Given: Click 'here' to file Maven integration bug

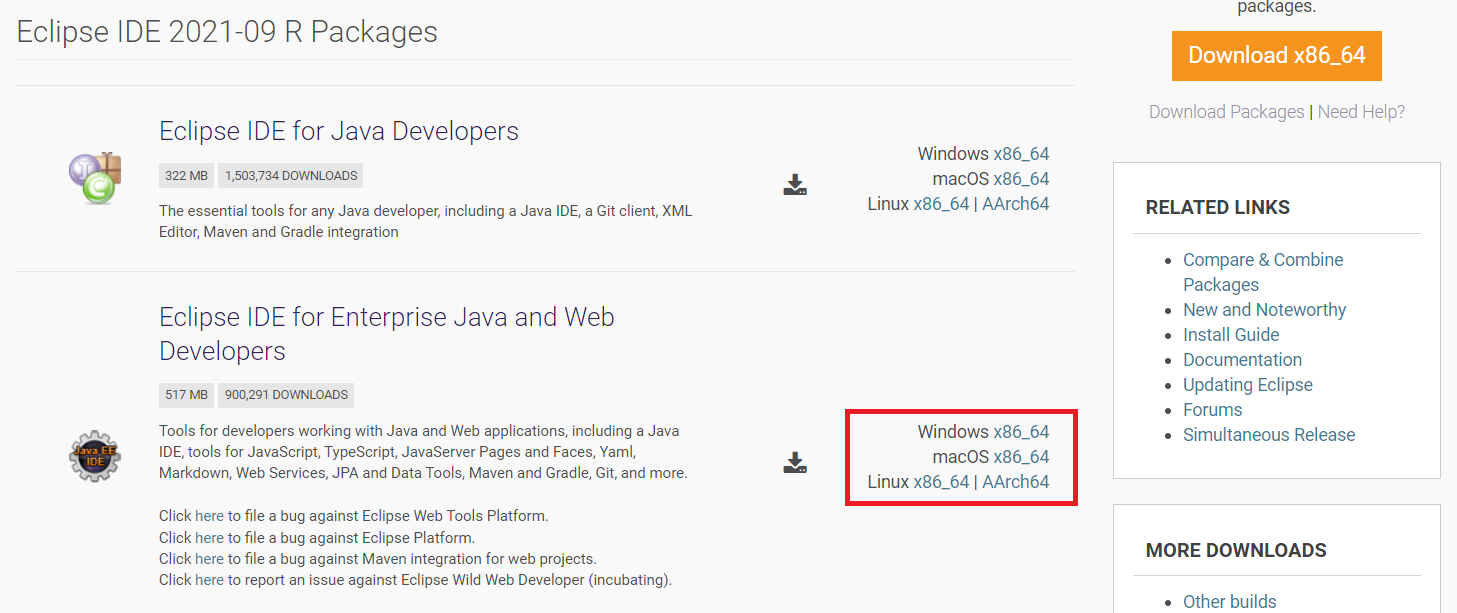Looking at the screenshot, I should 209,559.
